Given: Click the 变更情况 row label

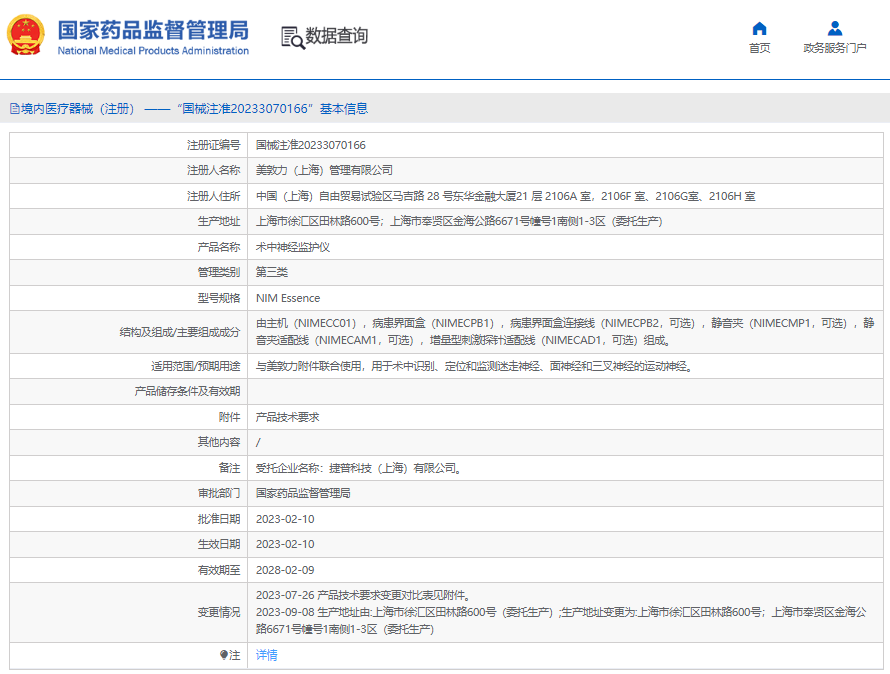Looking at the screenshot, I should pos(219,612).
